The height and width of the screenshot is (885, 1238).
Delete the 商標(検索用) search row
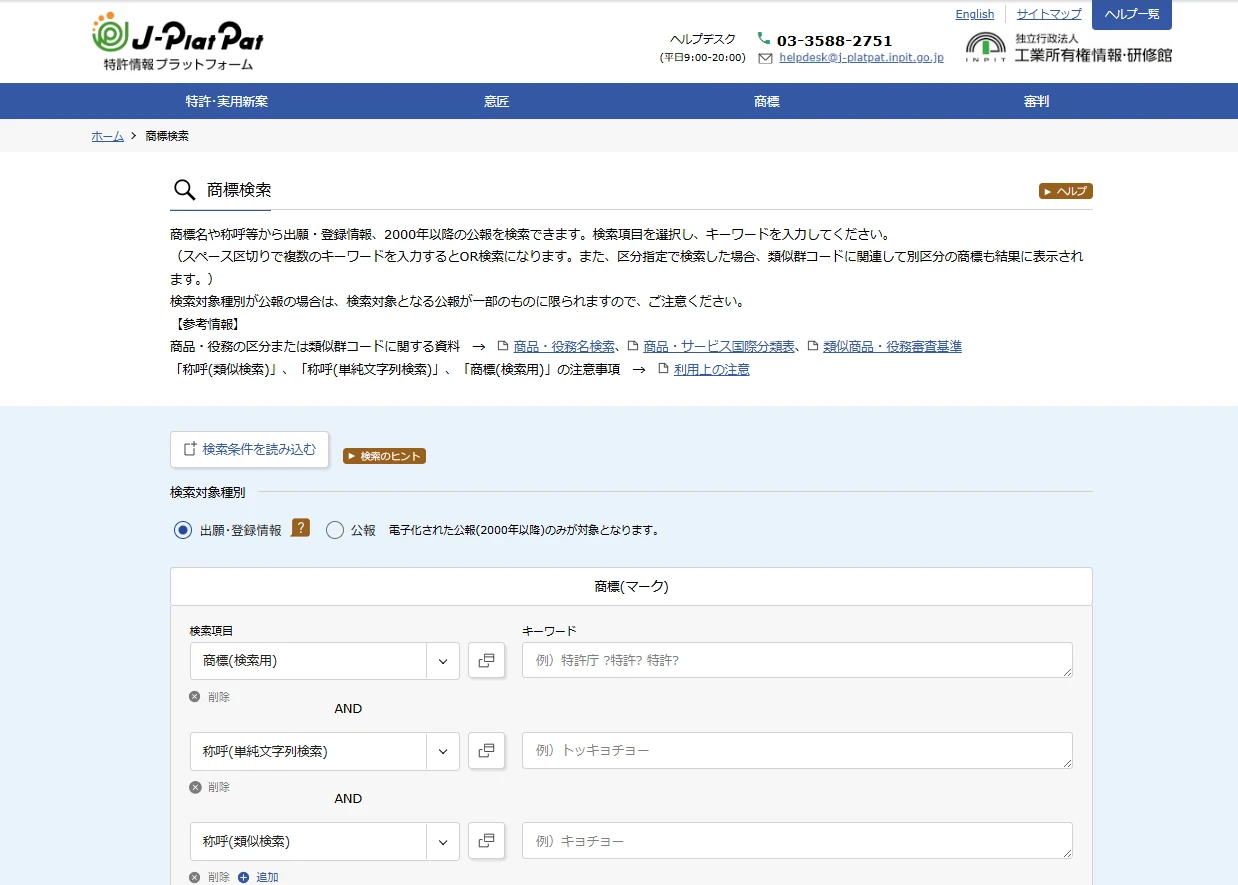click(x=210, y=697)
